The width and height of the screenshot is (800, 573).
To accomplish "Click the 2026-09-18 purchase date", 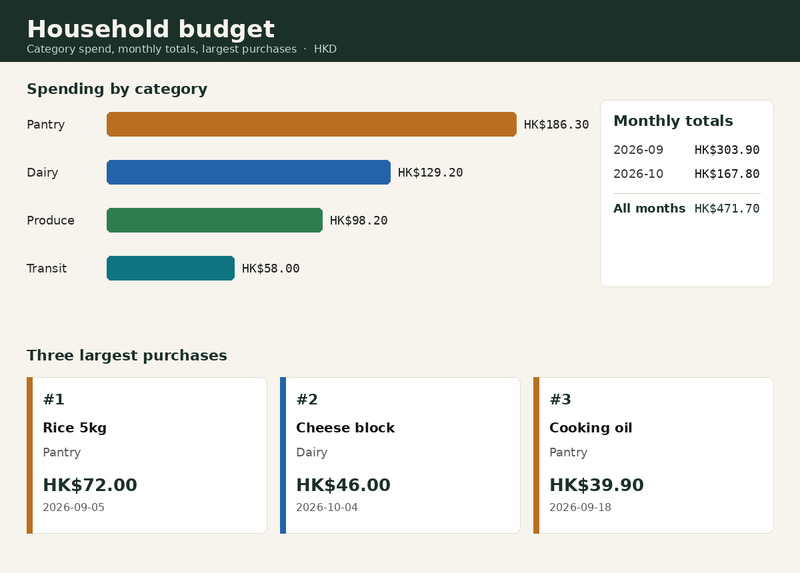I will click(x=580, y=507).
